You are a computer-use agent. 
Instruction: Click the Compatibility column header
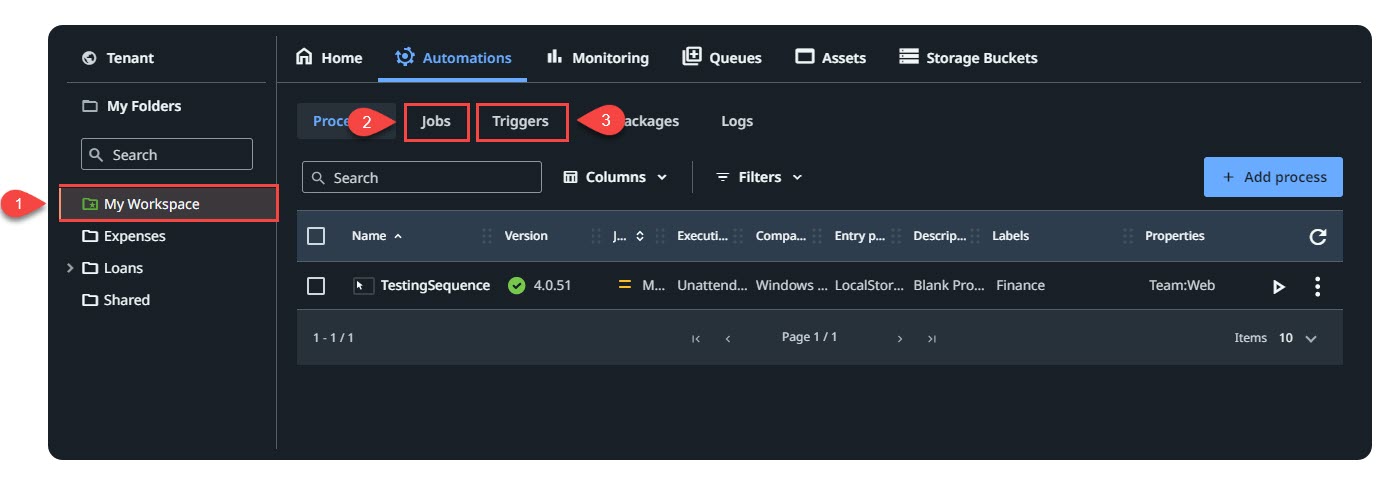[x=781, y=236]
